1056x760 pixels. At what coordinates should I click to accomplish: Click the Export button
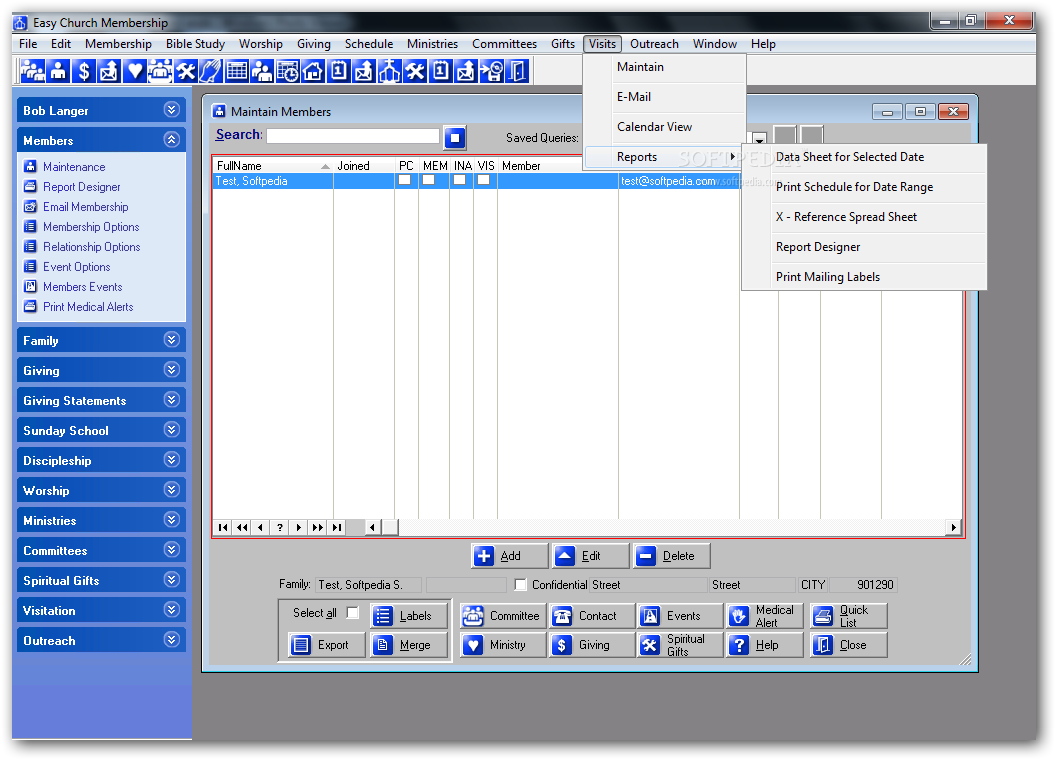[x=326, y=645]
